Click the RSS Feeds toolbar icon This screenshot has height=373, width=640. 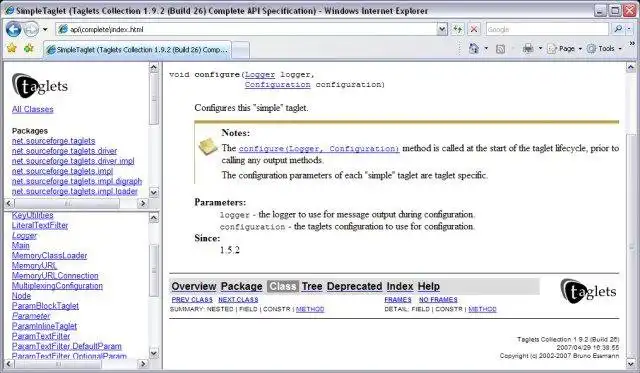point(500,49)
